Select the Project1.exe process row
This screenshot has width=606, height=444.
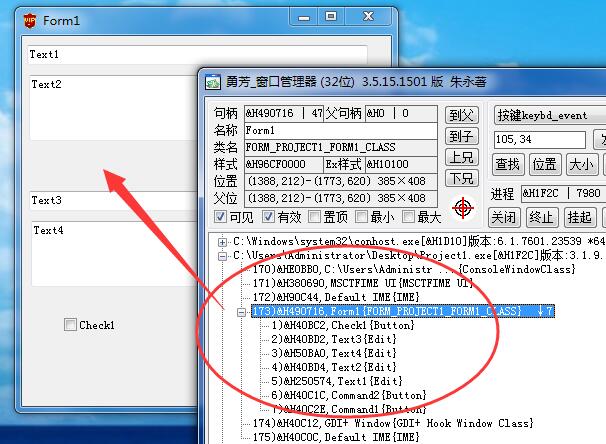coord(419,255)
